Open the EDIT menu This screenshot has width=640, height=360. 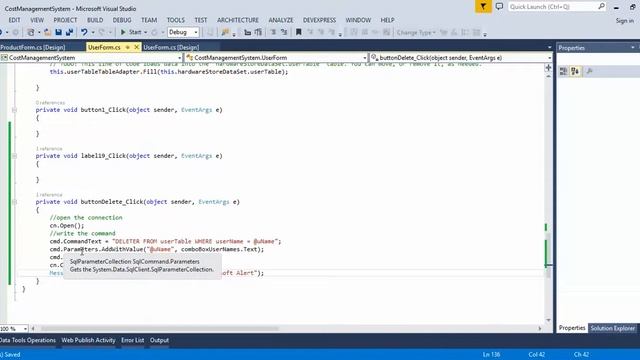pos(14,20)
